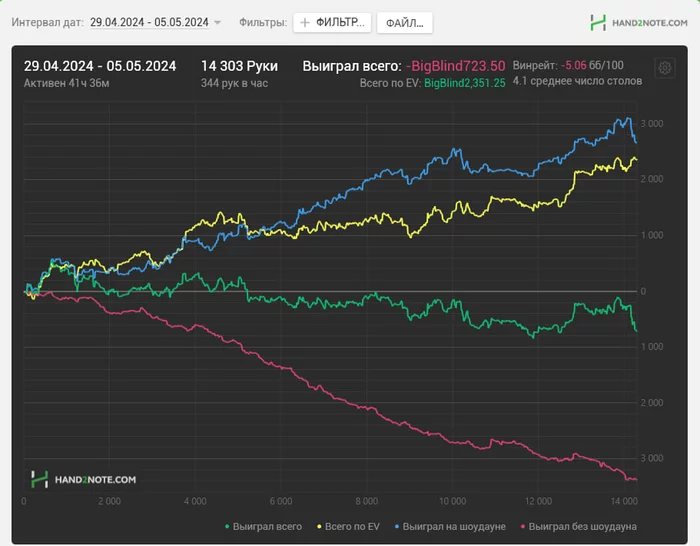Click the Выиграл всего -BigBlind723.50 value
700x546 pixels.
click(x=455, y=66)
